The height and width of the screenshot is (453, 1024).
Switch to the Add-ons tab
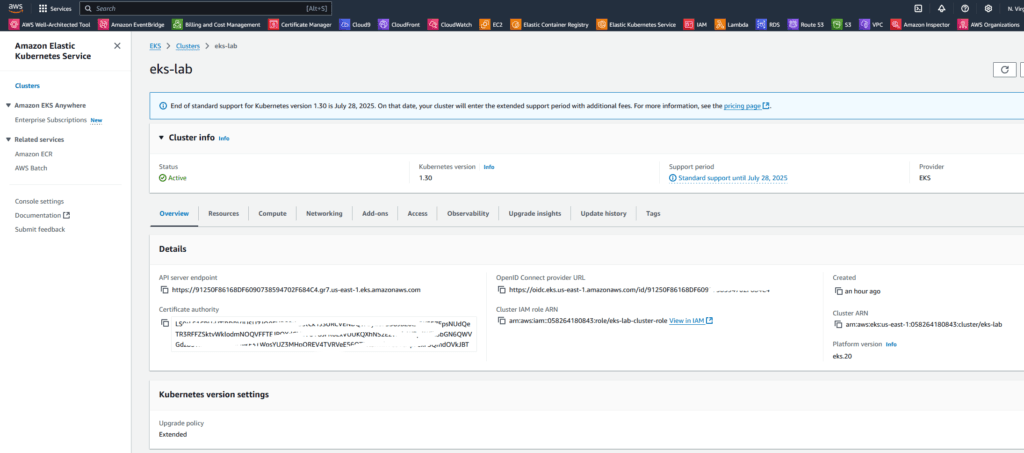(x=375, y=213)
